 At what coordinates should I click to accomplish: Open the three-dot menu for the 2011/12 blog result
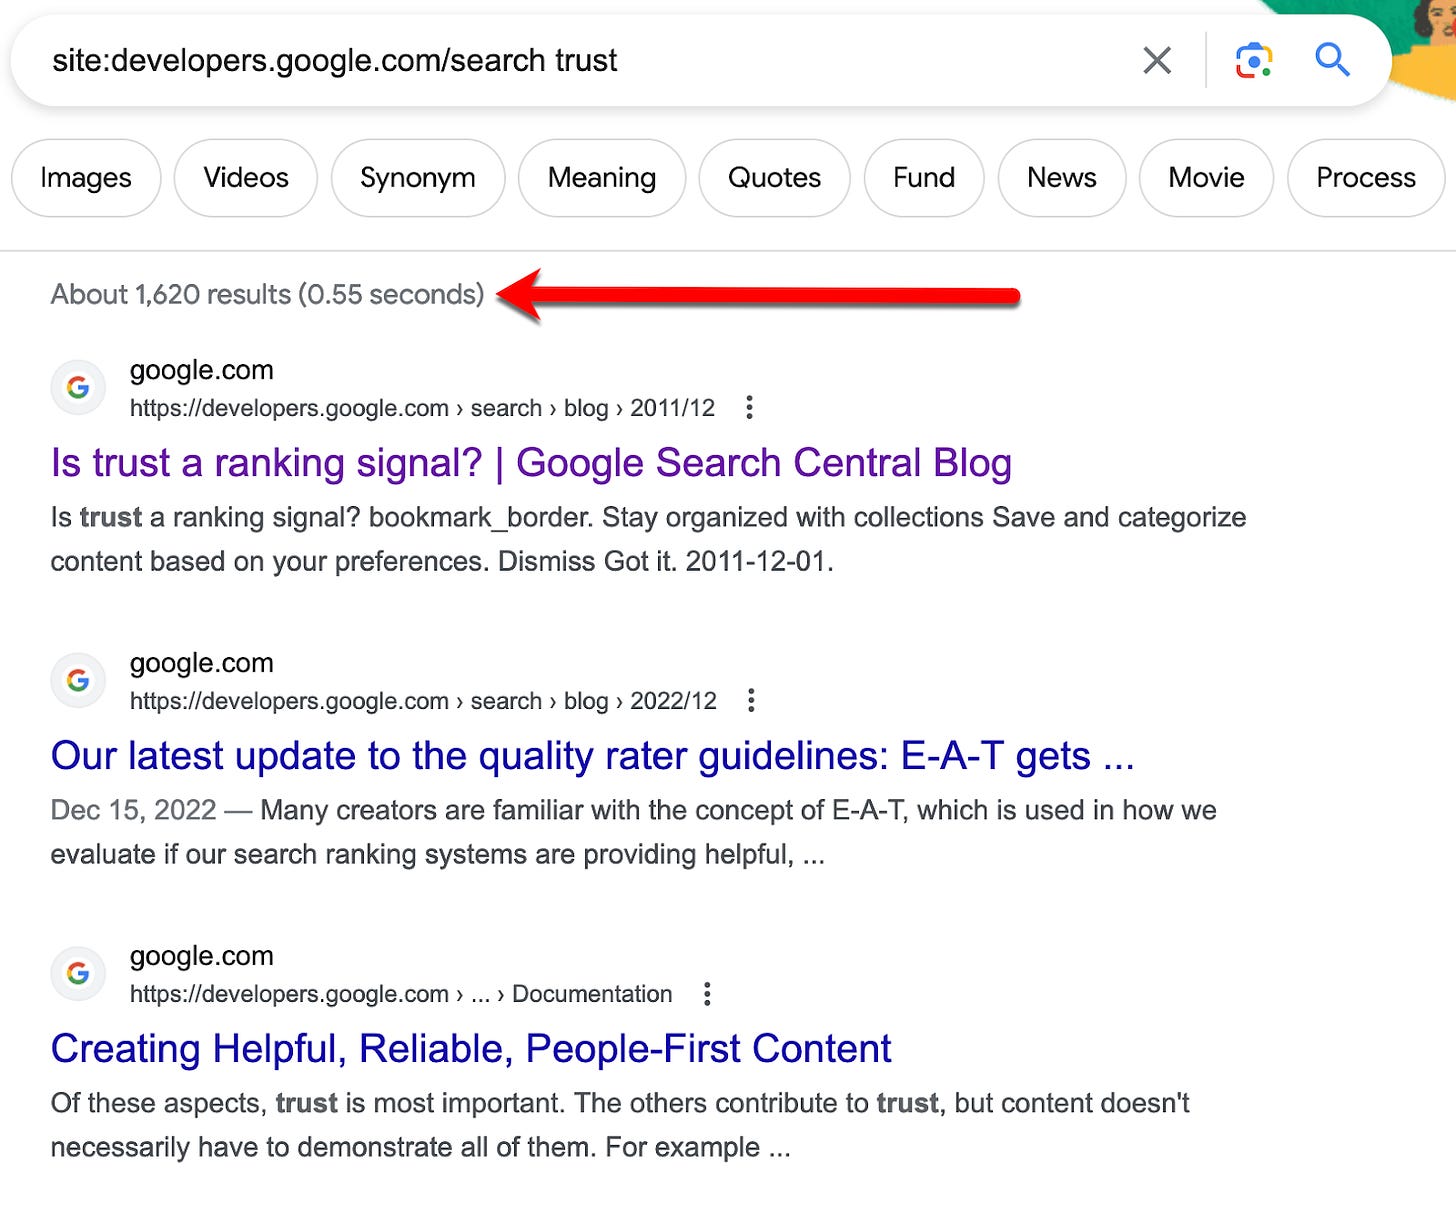749,408
